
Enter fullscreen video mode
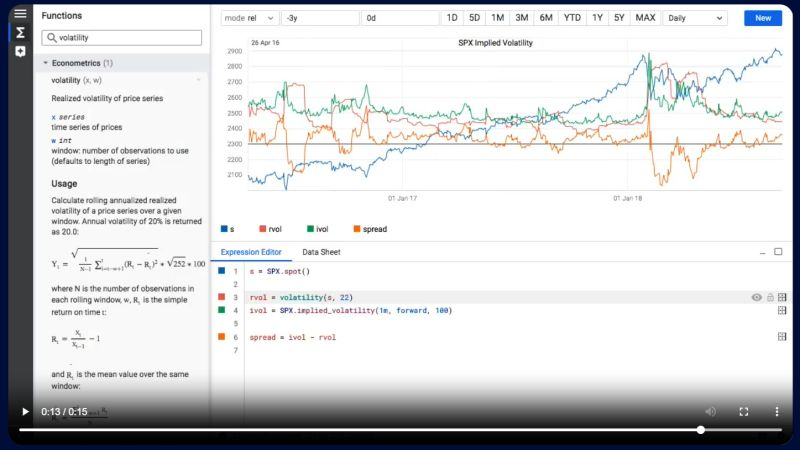coord(744,412)
